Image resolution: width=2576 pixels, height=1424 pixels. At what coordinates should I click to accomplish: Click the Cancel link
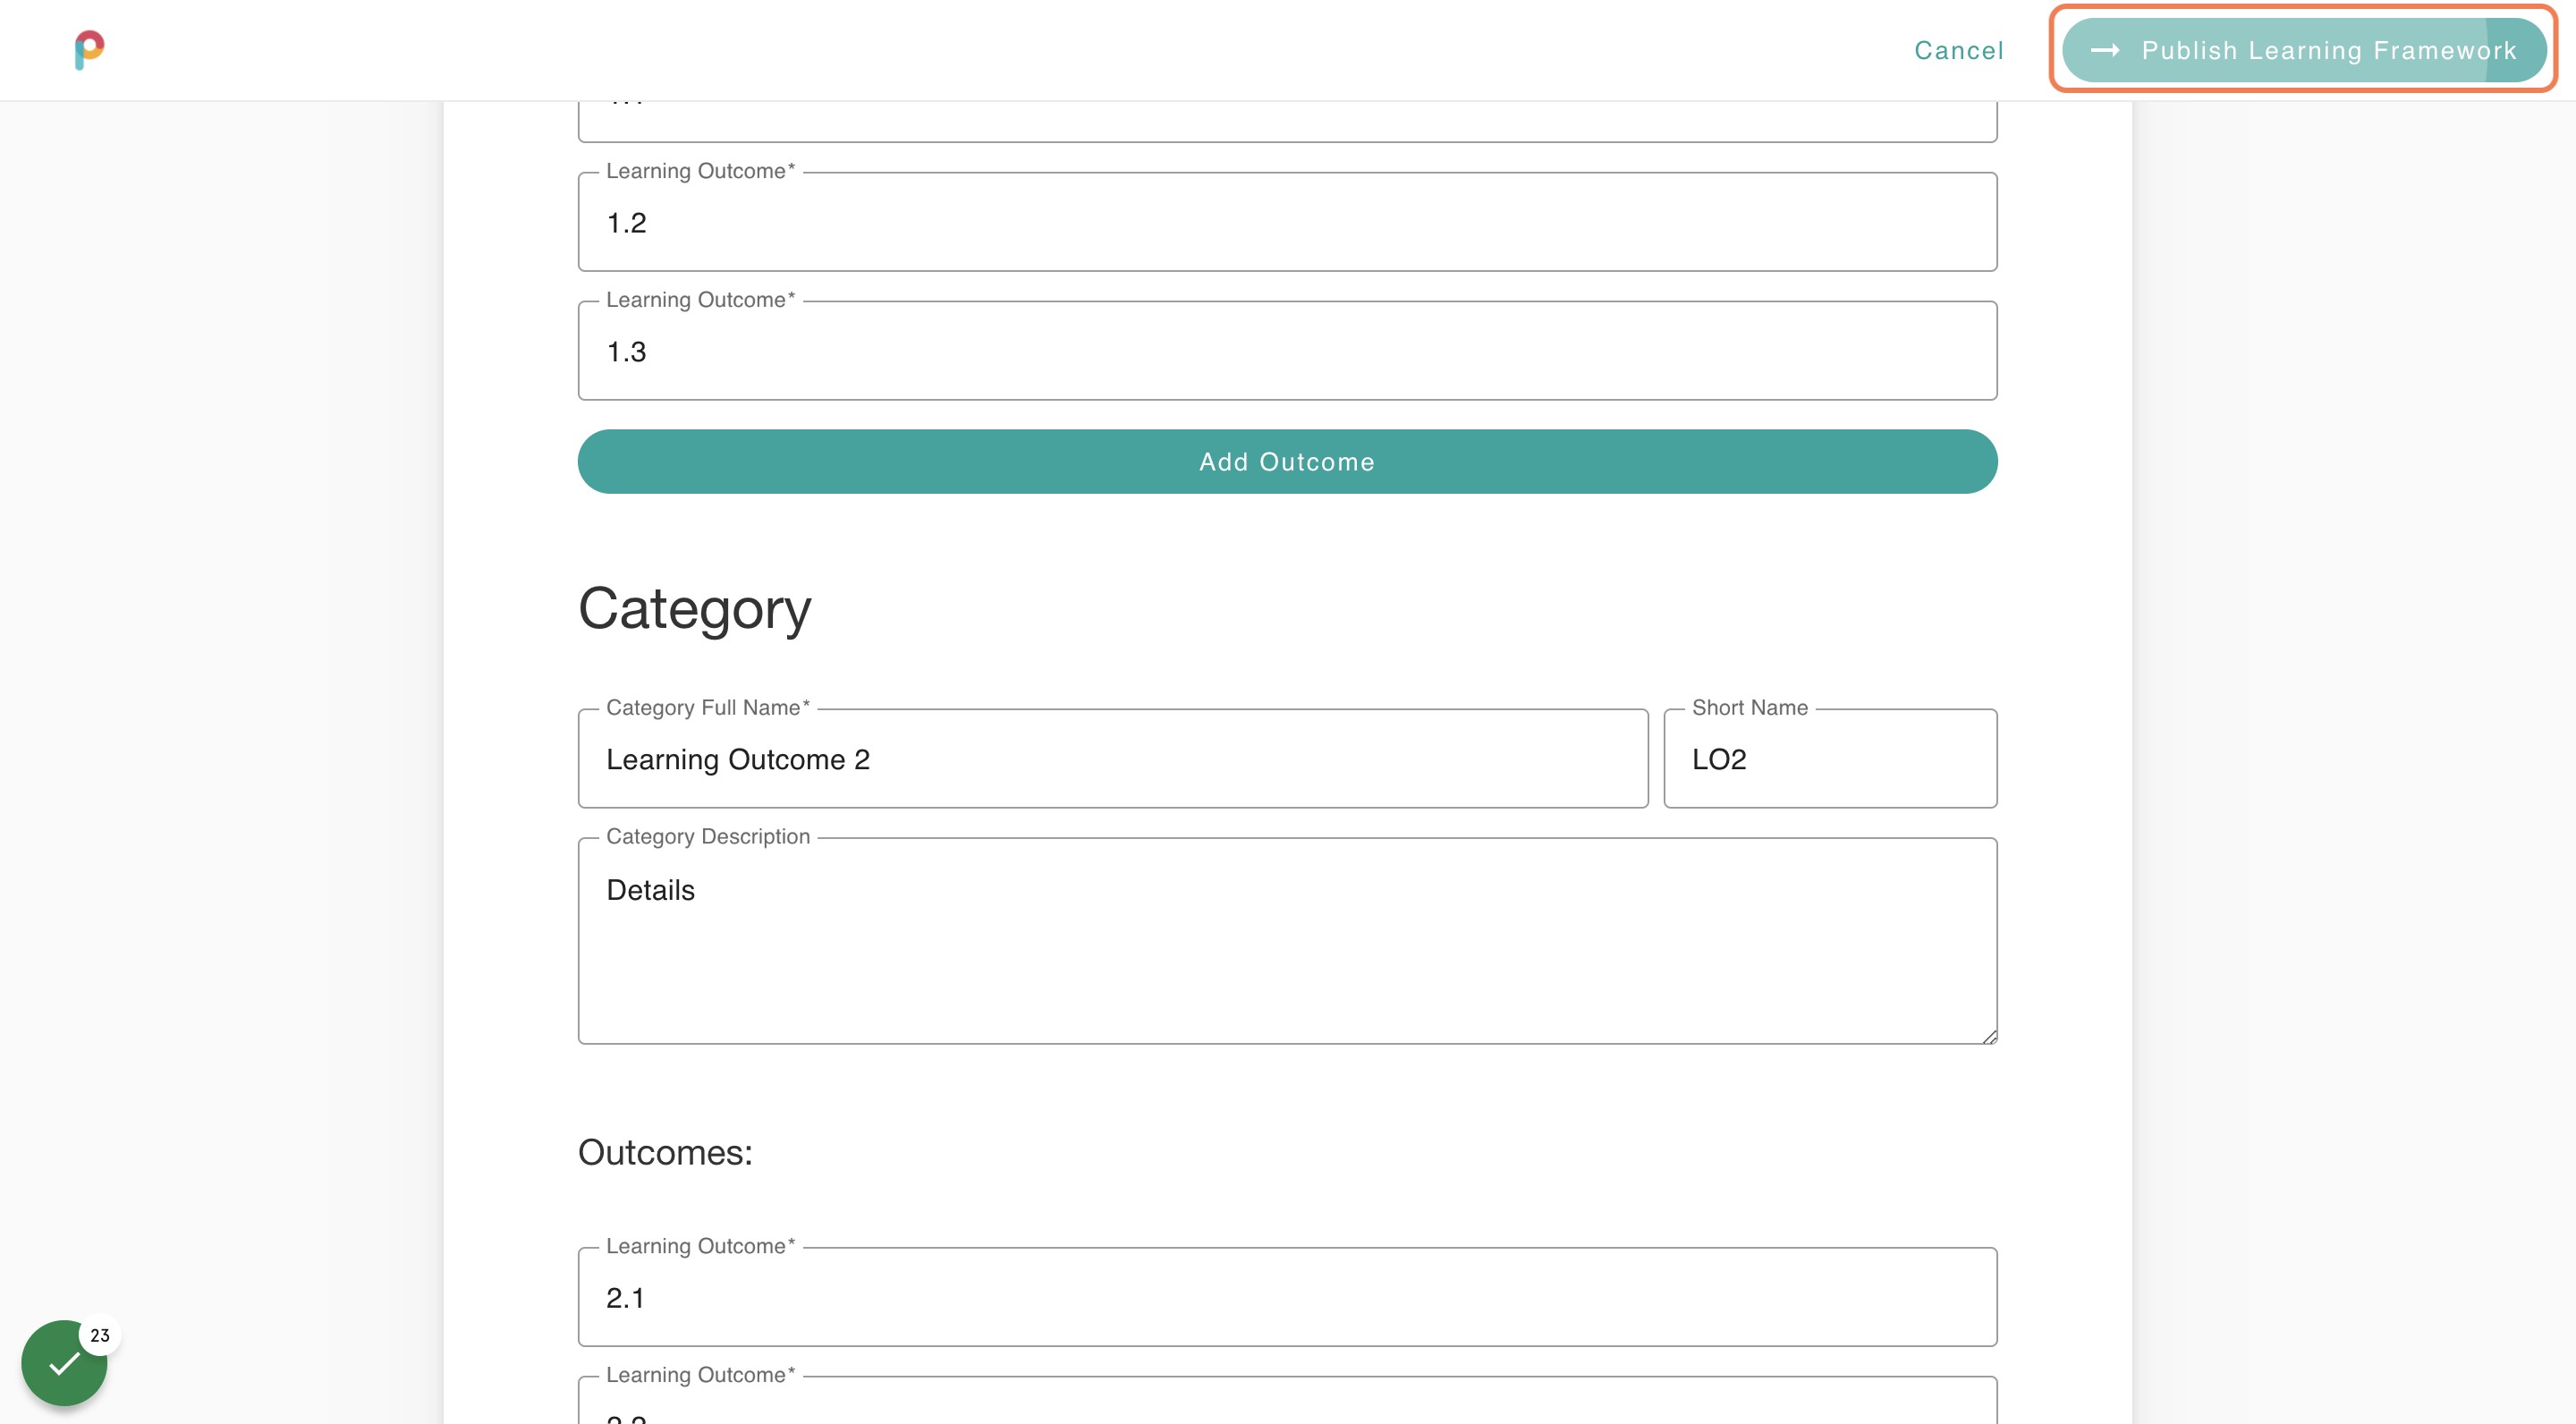(1958, 50)
